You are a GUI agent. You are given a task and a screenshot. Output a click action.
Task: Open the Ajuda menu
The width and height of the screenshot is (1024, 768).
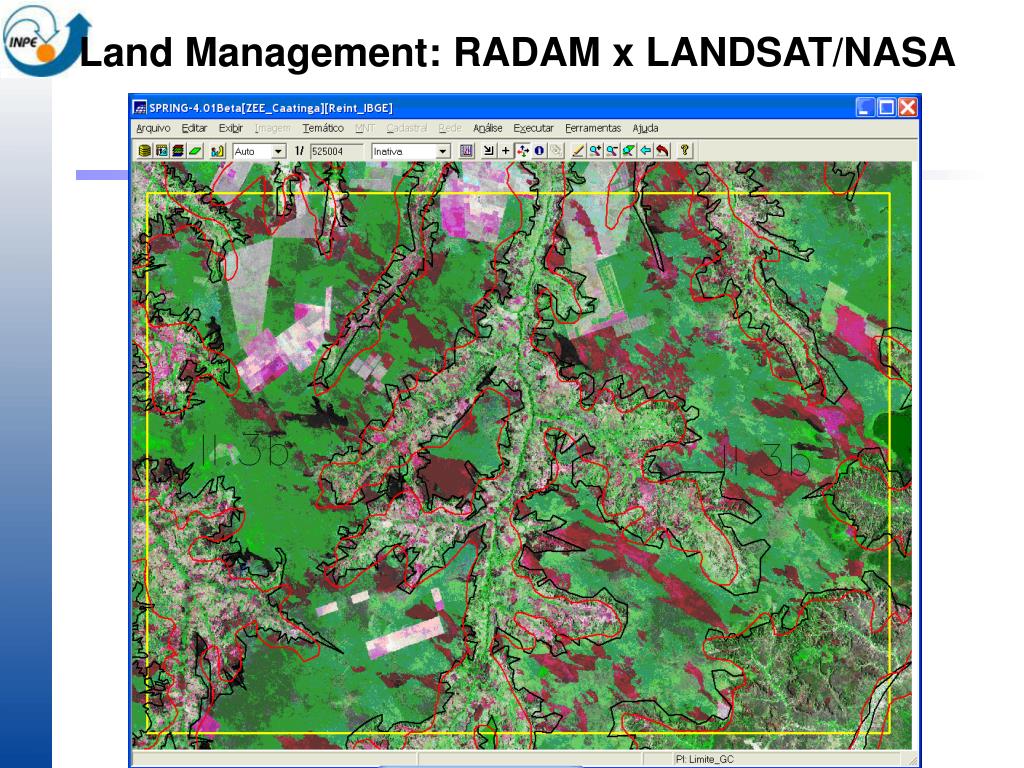click(645, 128)
